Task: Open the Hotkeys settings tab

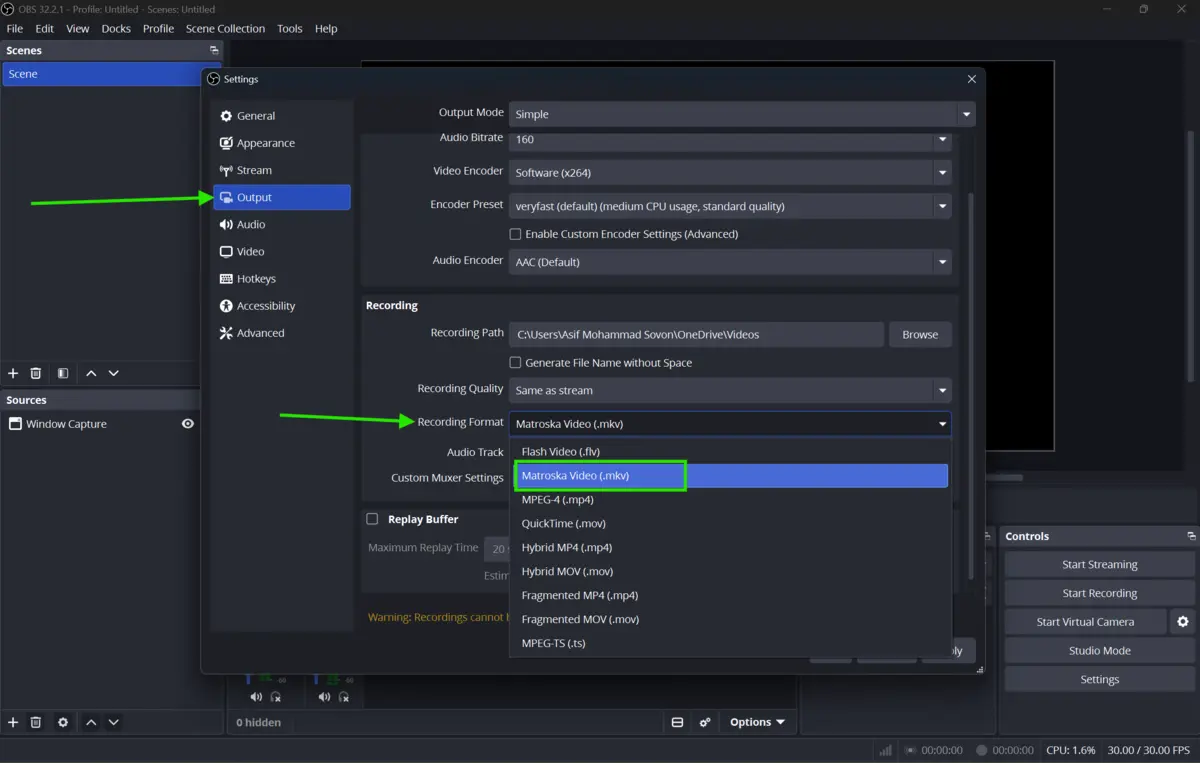Action: [x=282, y=279]
